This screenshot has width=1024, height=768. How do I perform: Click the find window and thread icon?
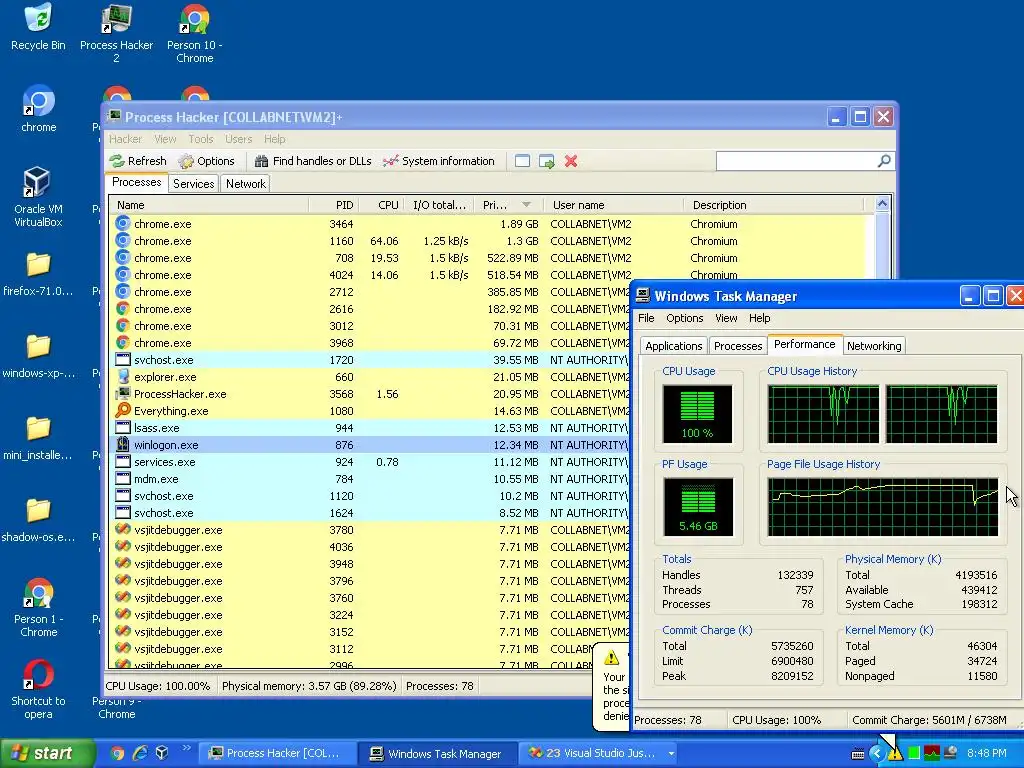point(547,161)
